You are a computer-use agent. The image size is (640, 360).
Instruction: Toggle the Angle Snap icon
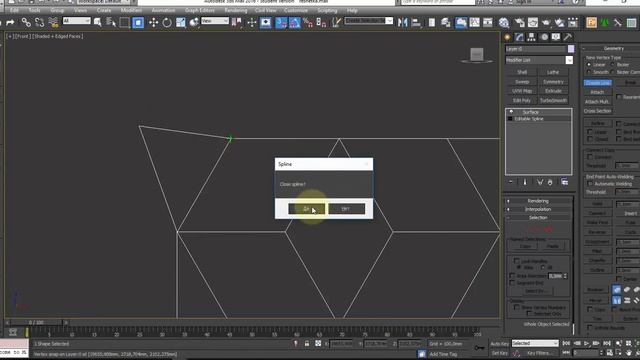click(294, 22)
